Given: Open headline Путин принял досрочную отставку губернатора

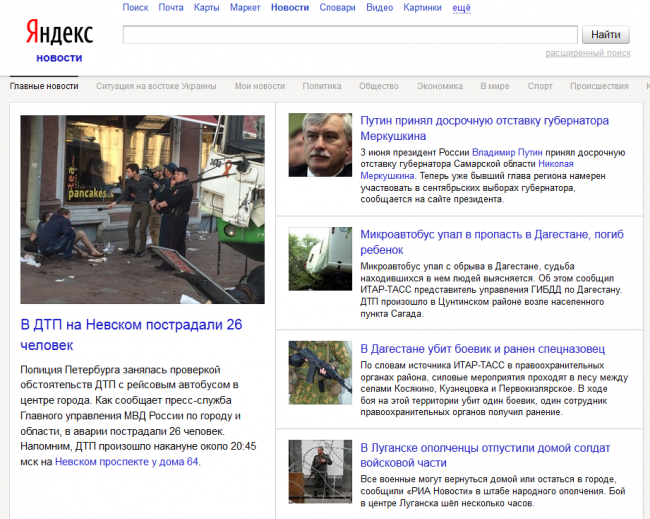Looking at the screenshot, I should pyautogui.click(x=484, y=128).
